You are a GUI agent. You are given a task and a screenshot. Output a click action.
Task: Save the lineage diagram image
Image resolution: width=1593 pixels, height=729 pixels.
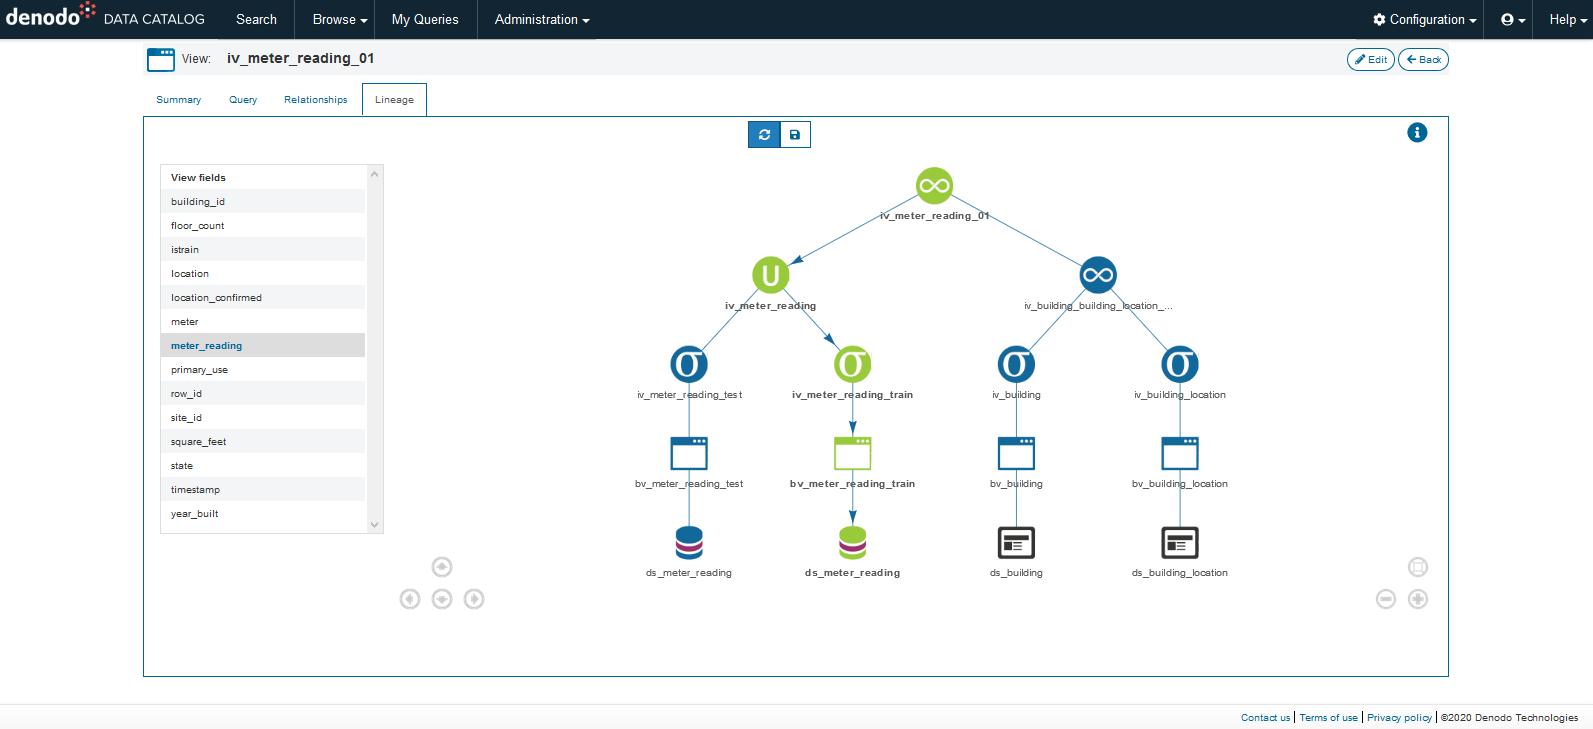click(x=795, y=134)
